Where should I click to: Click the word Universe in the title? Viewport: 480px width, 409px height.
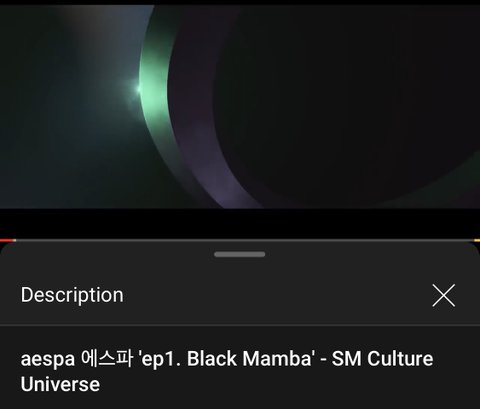click(60, 384)
